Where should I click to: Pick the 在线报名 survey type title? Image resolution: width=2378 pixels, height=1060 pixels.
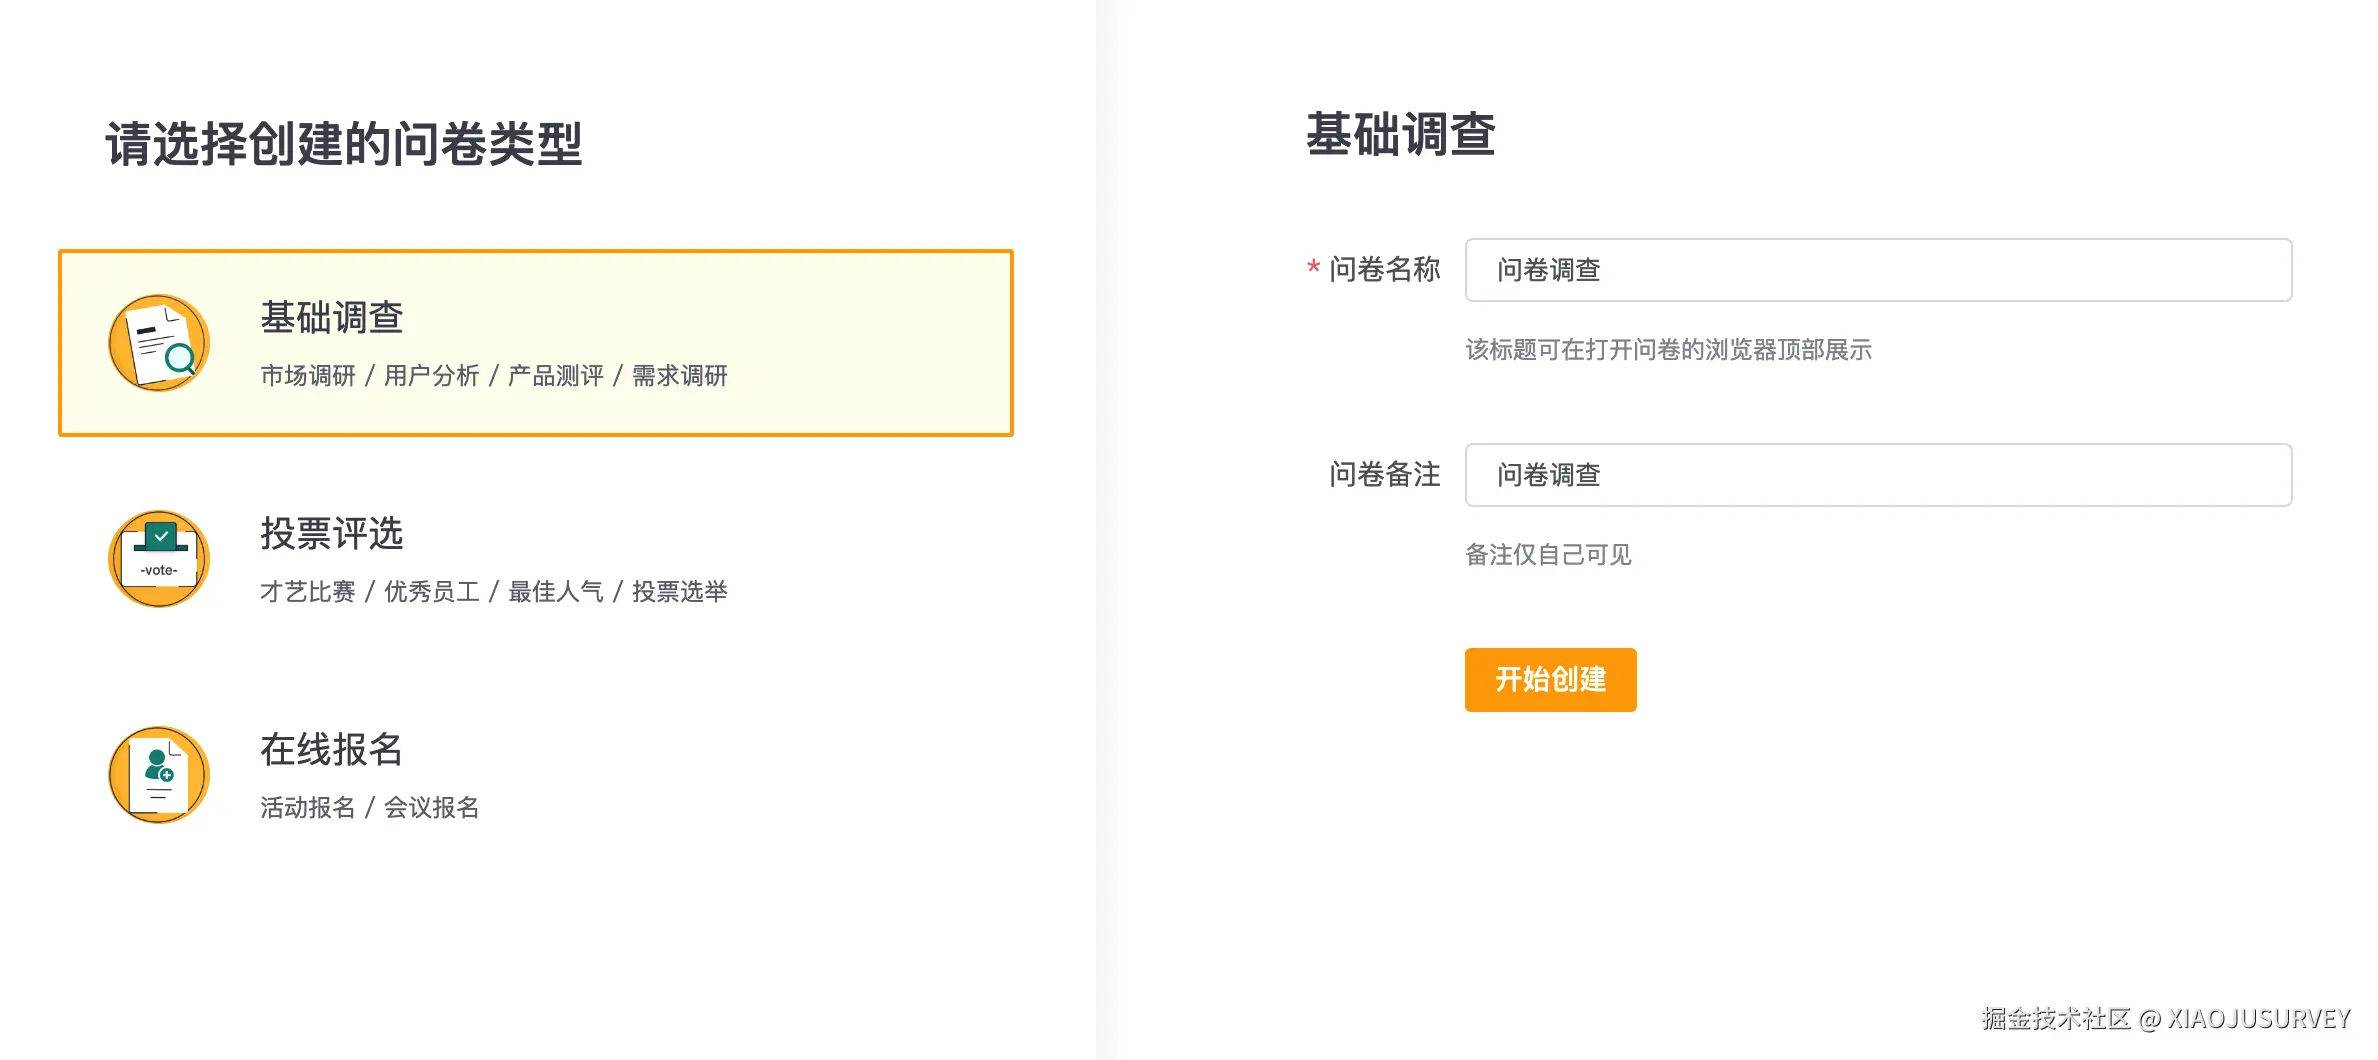coord(332,750)
